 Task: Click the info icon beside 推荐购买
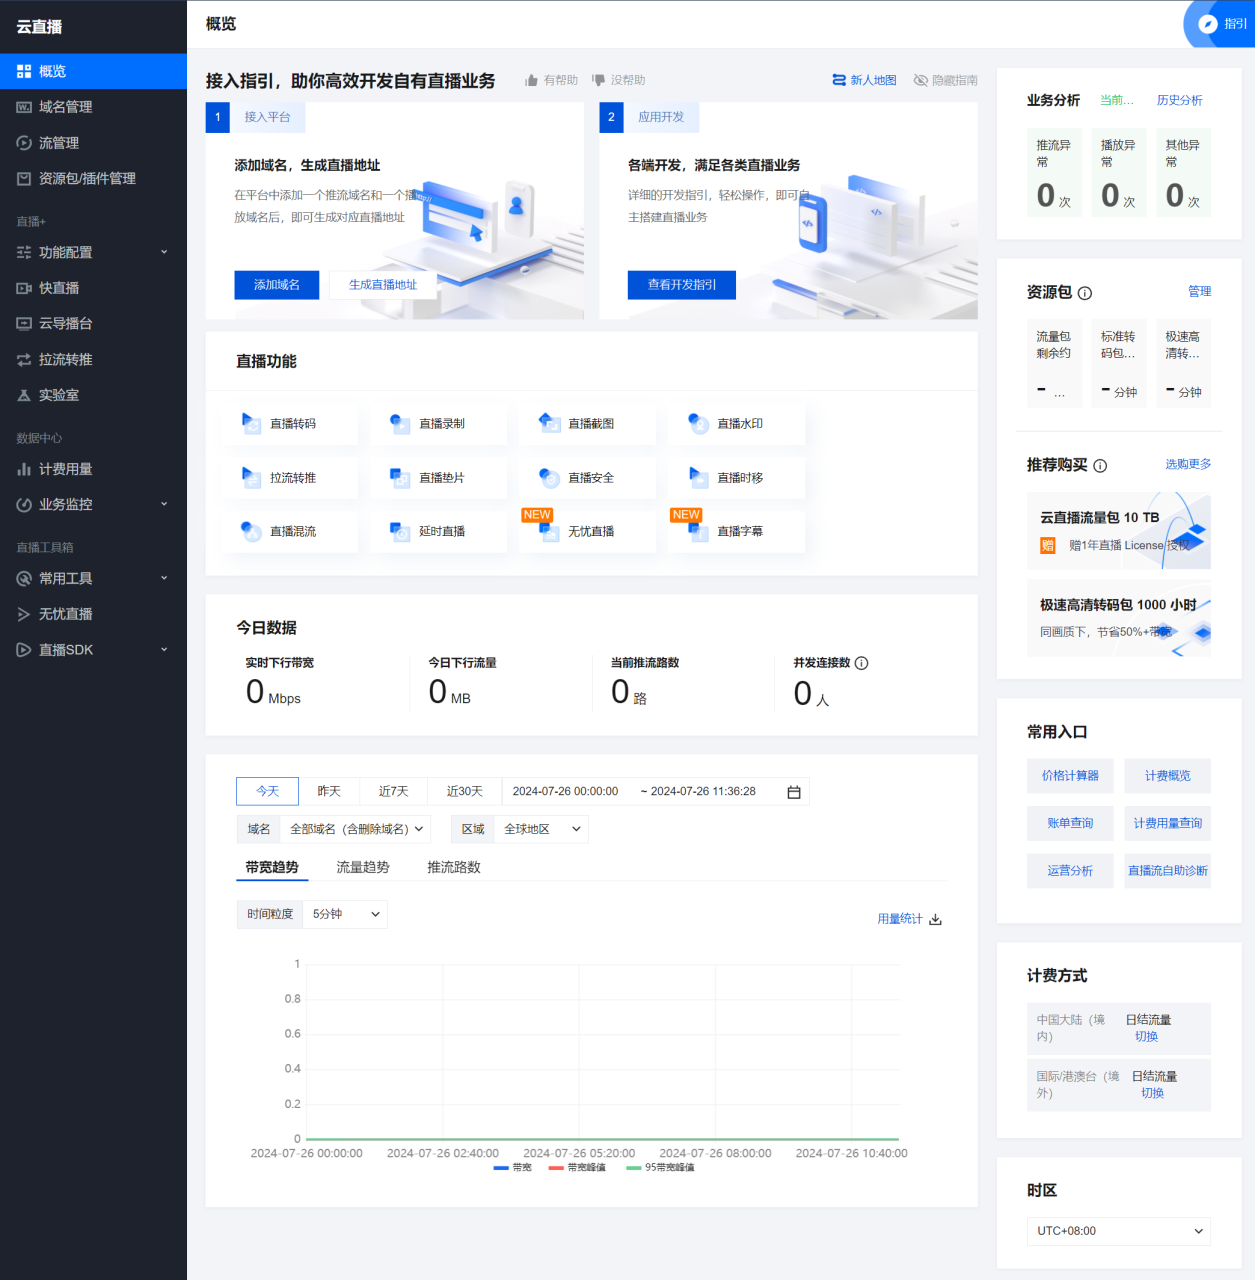pyautogui.click(x=1100, y=466)
